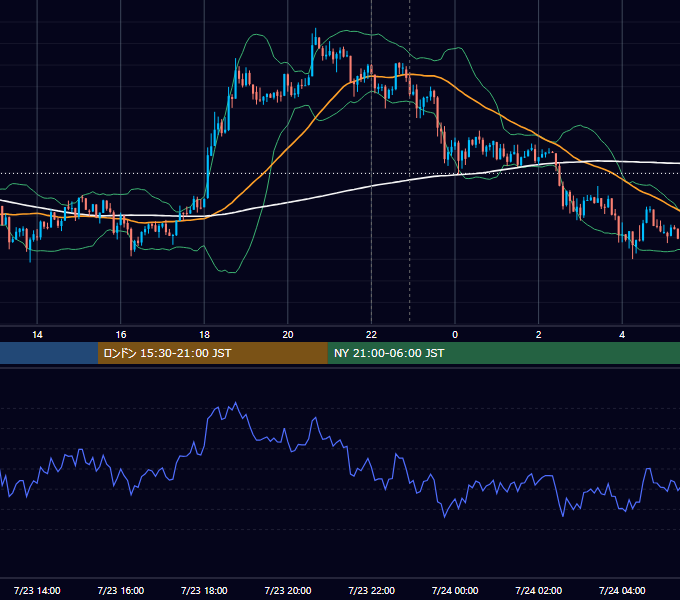Click the 7/23 22:00 timestamp label

[x=372, y=590]
